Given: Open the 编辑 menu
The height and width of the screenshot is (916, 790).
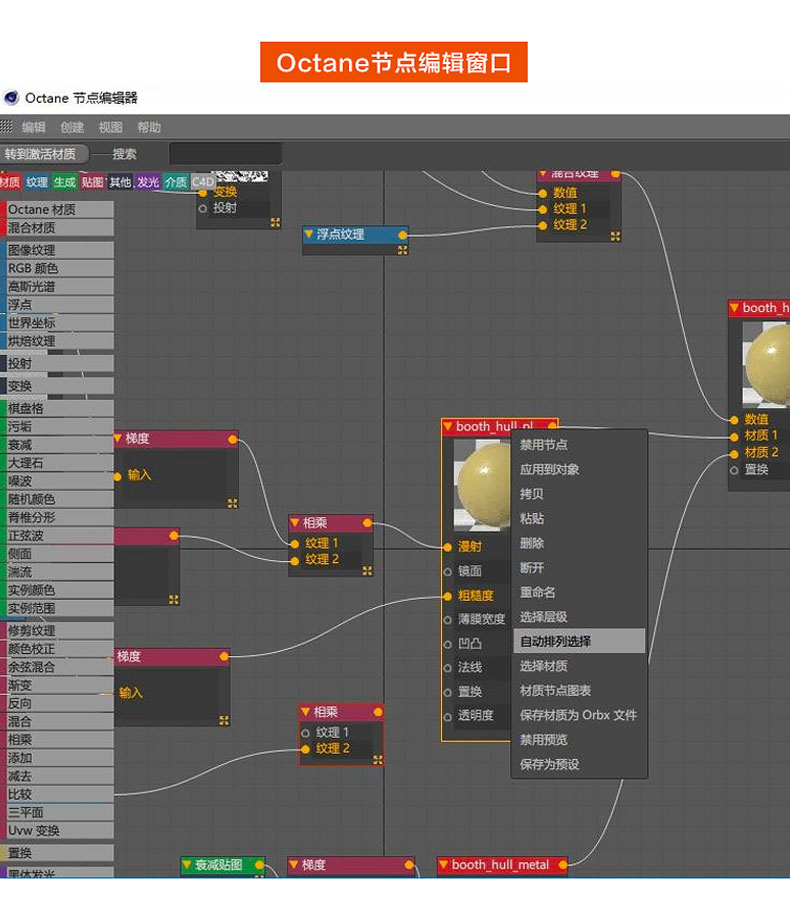Looking at the screenshot, I should (x=33, y=127).
